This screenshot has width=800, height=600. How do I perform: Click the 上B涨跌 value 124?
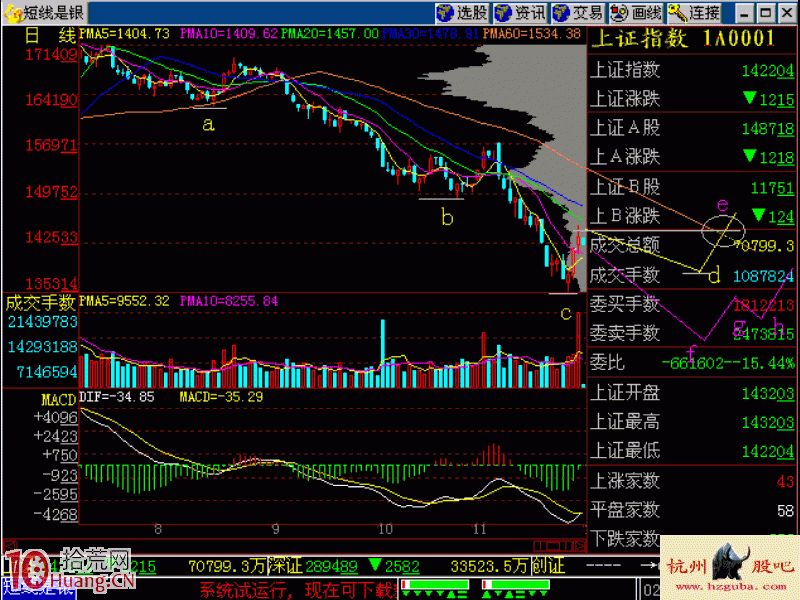click(x=781, y=217)
